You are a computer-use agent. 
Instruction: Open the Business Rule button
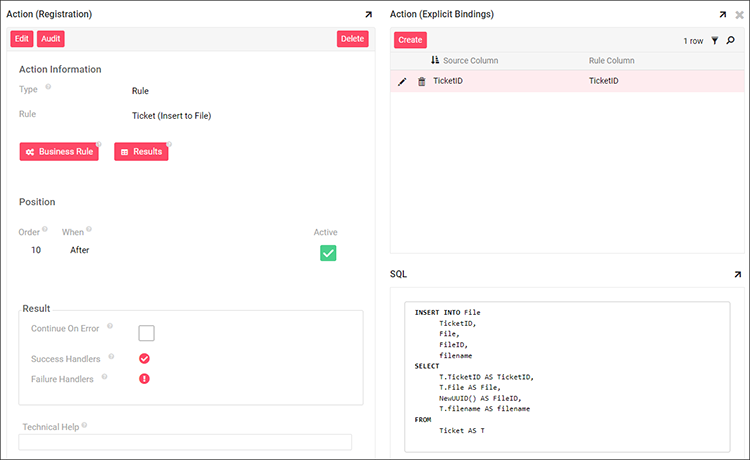click(59, 151)
